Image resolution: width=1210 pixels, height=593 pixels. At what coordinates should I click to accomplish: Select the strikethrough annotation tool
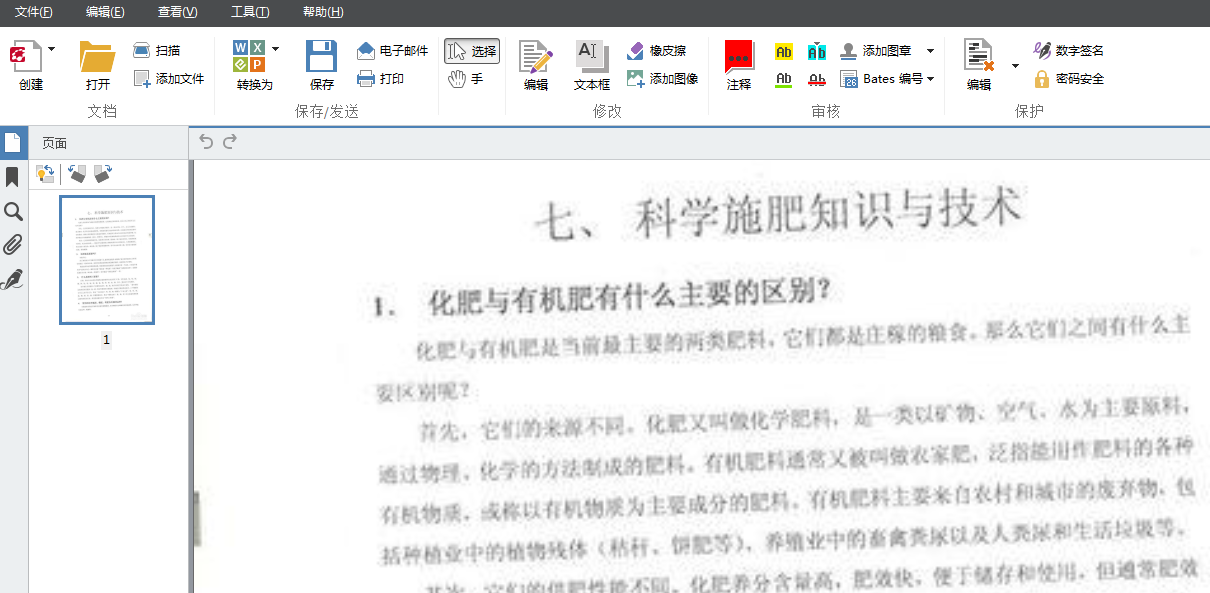click(817, 79)
